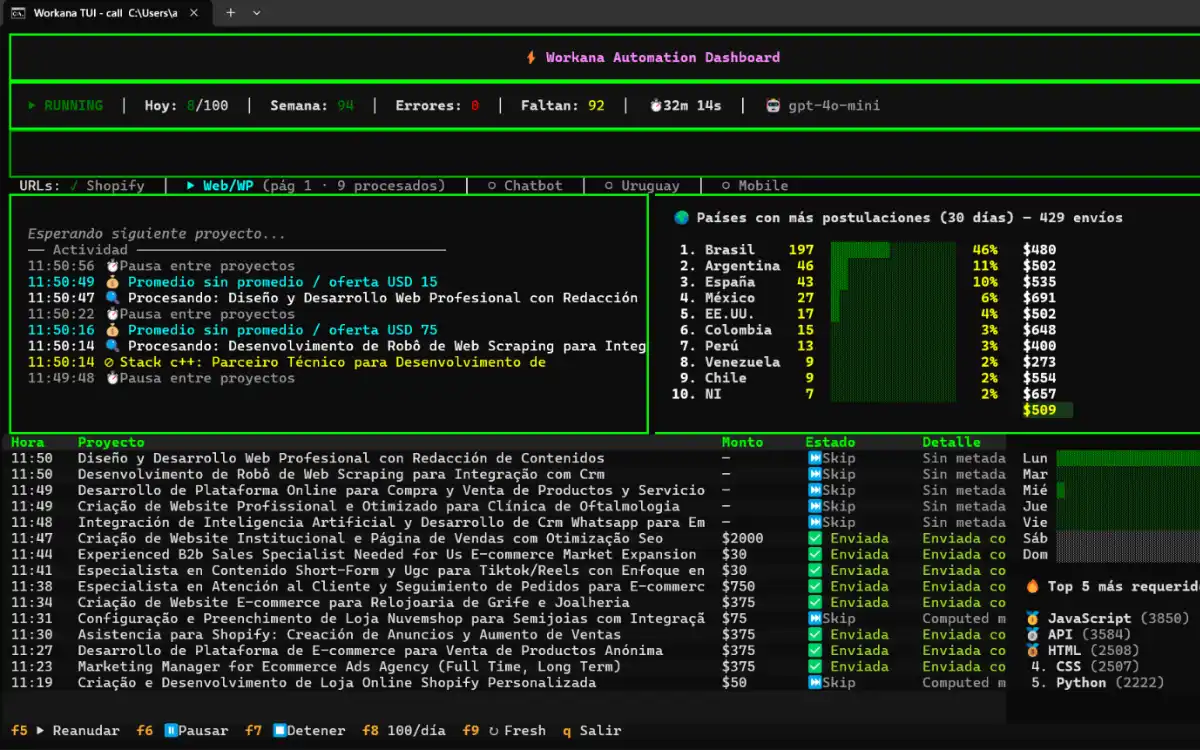
Task: Click the globe icon by Países con más postulaciones
Action: (682, 218)
